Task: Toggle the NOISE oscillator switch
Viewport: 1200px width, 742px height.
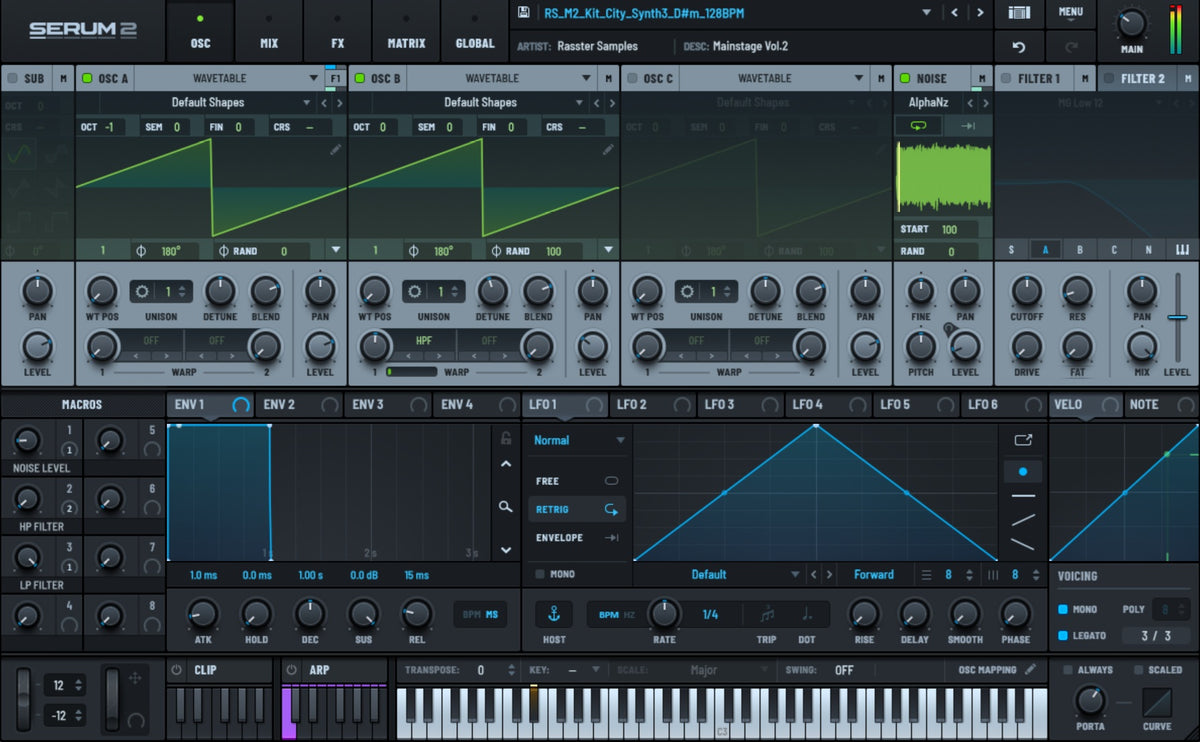Action: coord(905,78)
